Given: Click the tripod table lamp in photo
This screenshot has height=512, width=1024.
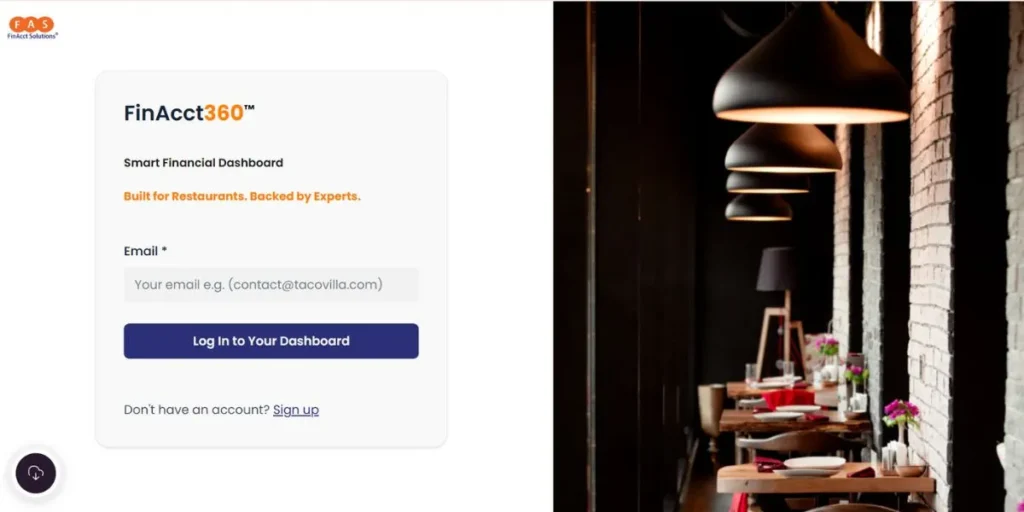Looking at the screenshot, I should coord(780,307).
